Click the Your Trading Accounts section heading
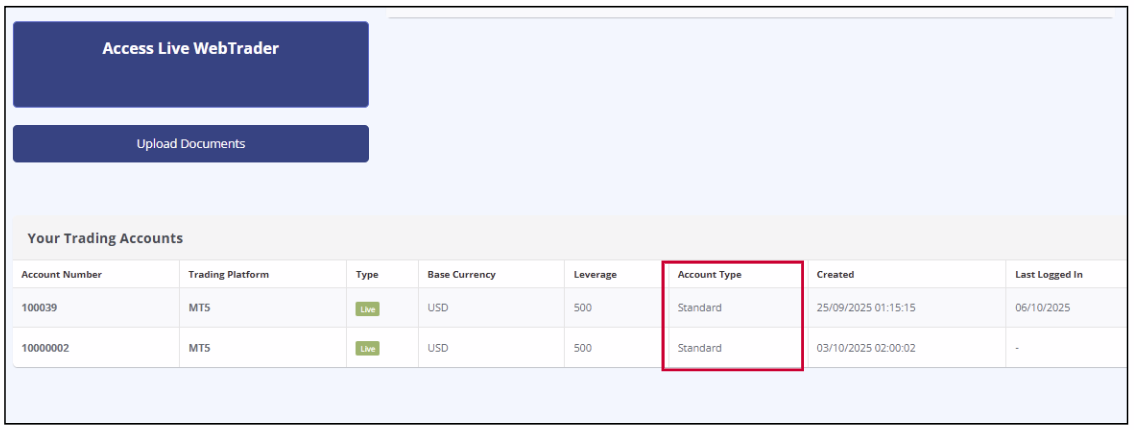The width and height of the screenshot is (1134, 430). coord(105,239)
